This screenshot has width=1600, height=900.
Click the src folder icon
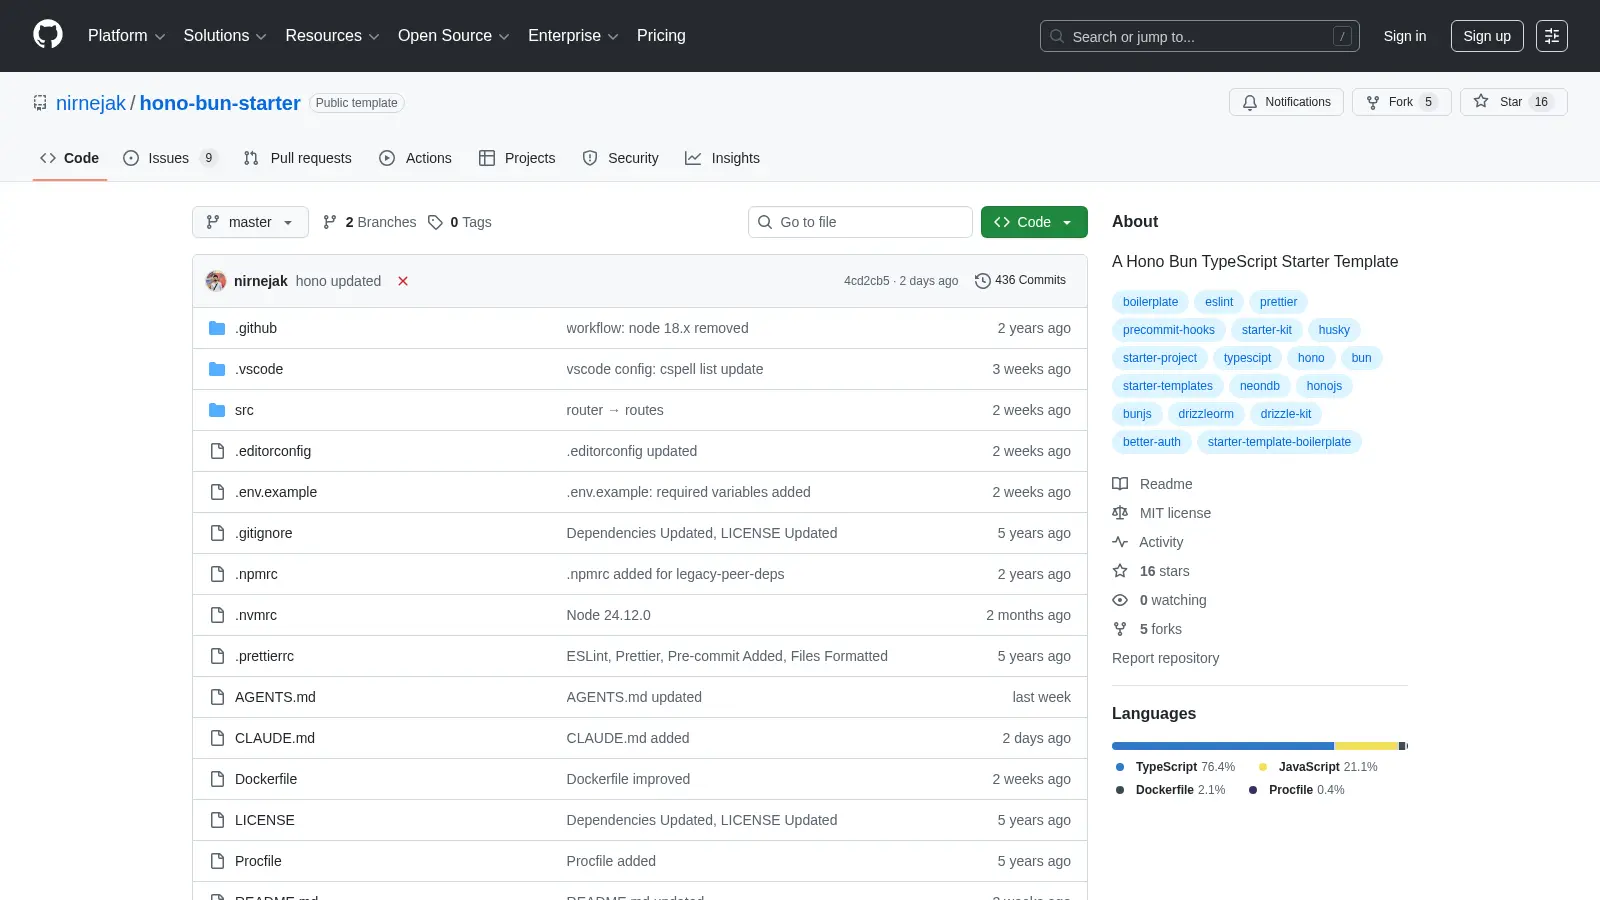(x=217, y=410)
